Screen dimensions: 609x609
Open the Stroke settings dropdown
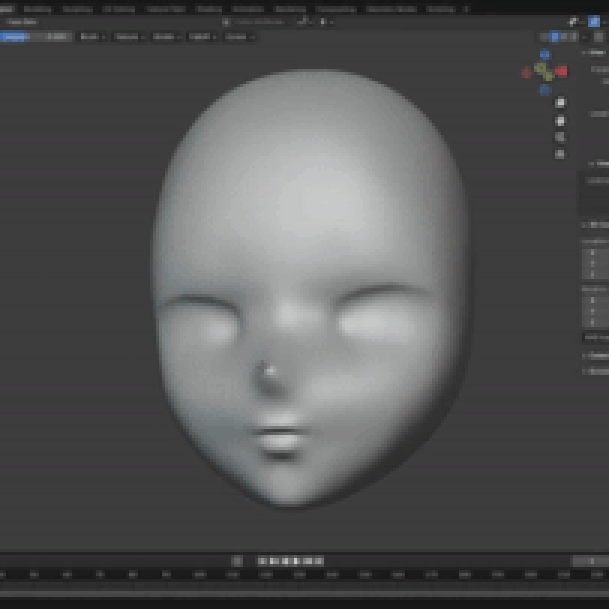point(167,37)
